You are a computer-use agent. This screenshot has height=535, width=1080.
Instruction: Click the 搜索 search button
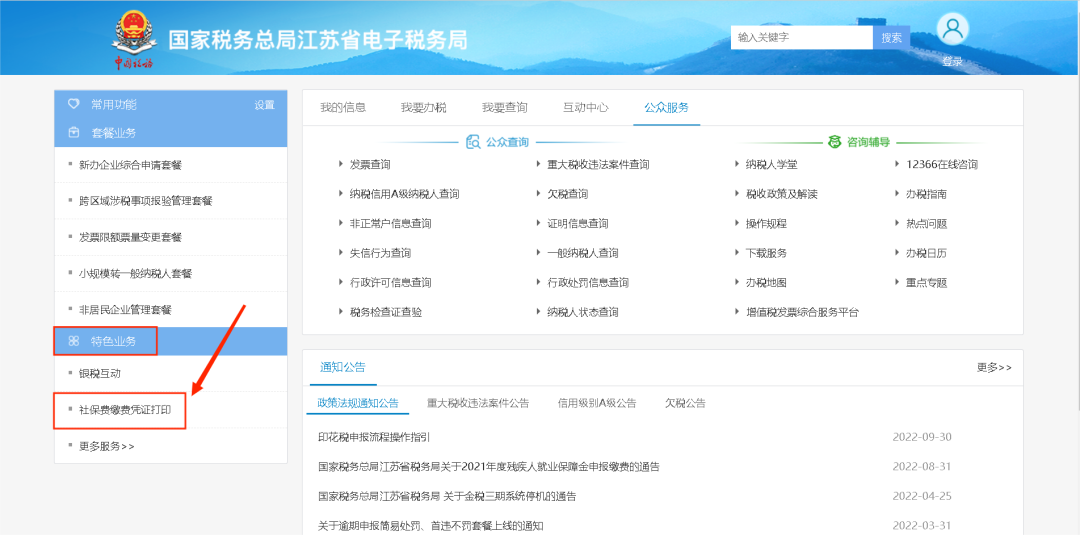pos(891,37)
